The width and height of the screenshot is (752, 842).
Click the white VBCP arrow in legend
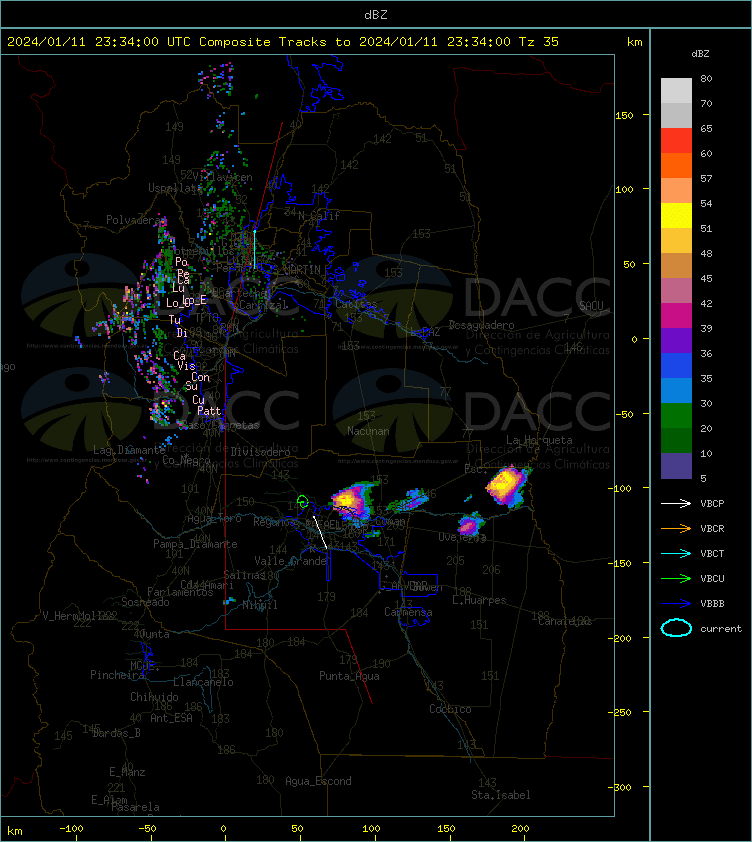(676, 503)
